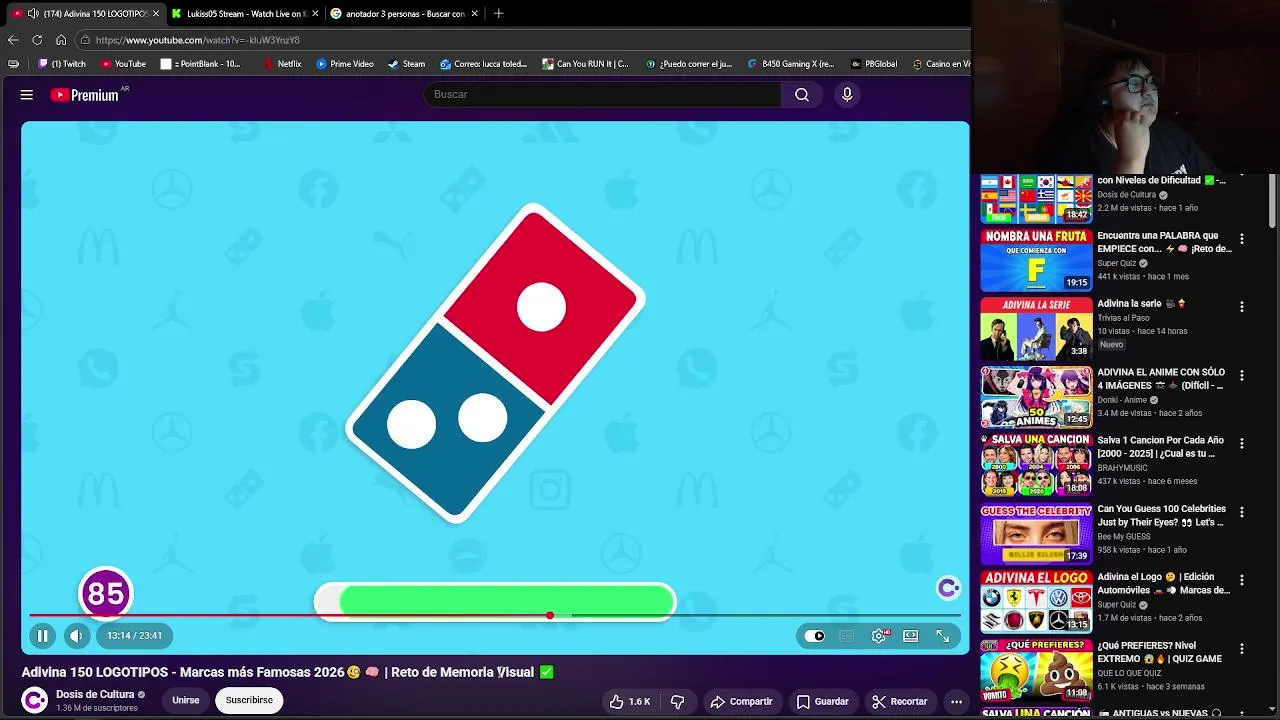Click the URL address bar
1280x720 pixels.
[520, 40]
